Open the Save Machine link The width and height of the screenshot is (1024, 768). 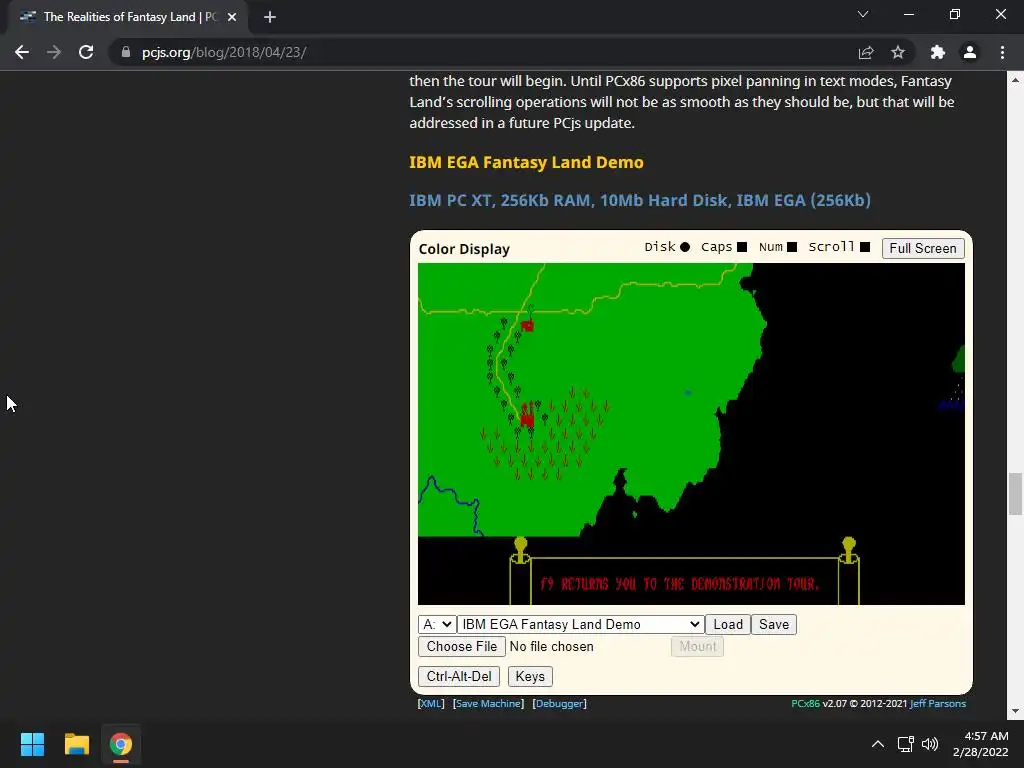[488, 703]
